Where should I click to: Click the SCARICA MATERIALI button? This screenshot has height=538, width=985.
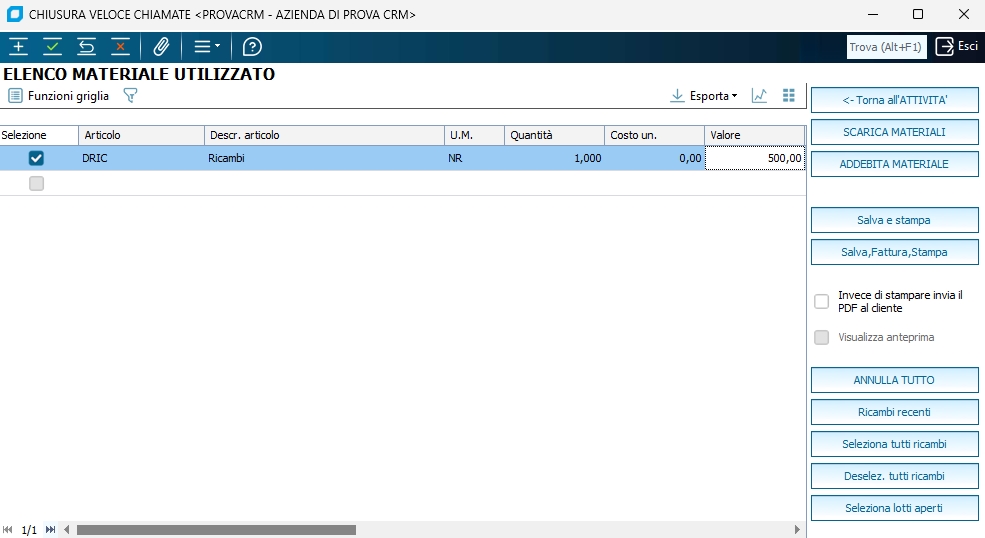click(895, 132)
